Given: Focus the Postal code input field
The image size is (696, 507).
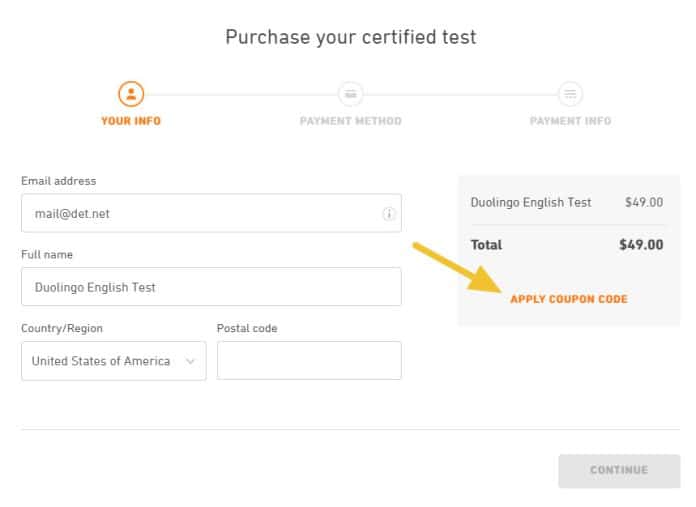Looking at the screenshot, I should coord(309,361).
